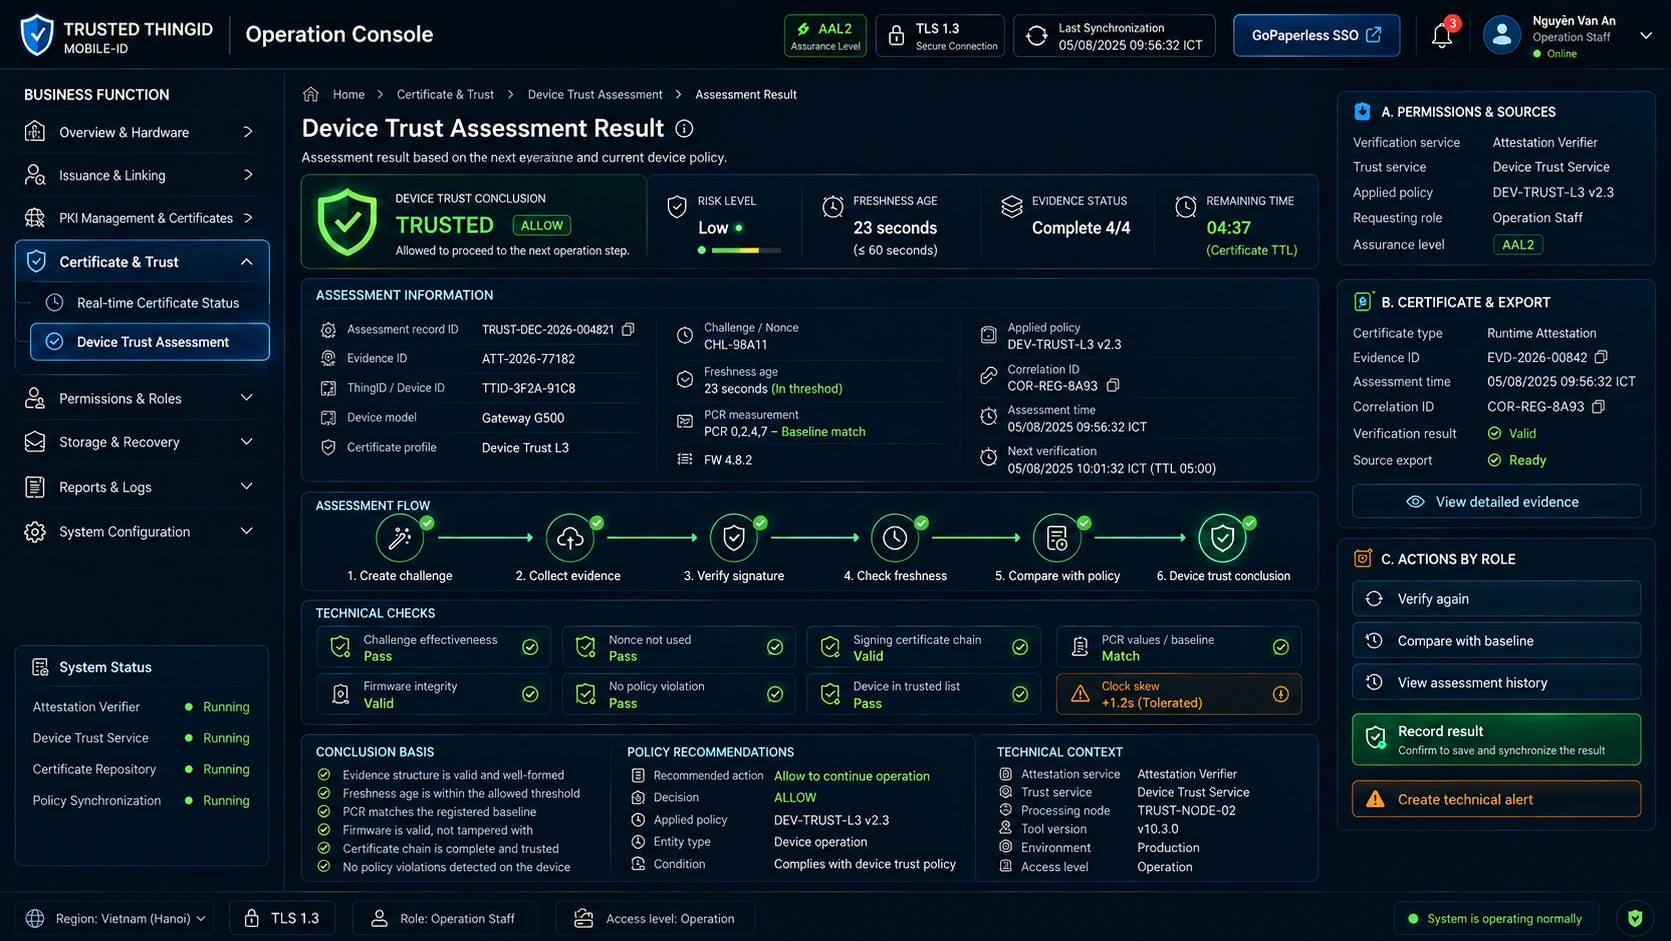Click the Challenge effectiveness Pass check mark

pyautogui.click(x=530, y=647)
